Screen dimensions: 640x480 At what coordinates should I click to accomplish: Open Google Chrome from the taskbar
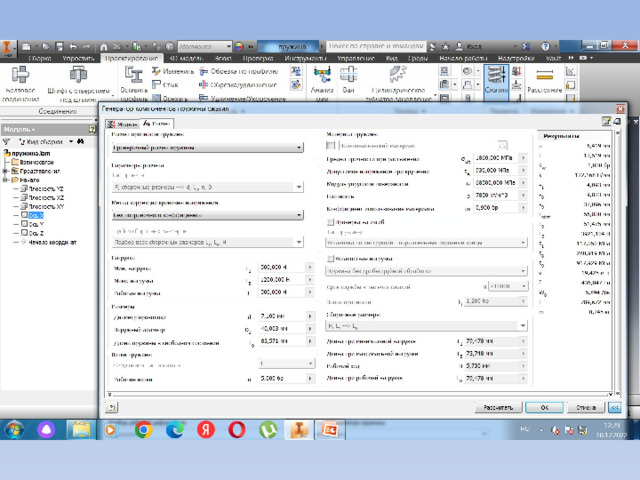coord(143,429)
